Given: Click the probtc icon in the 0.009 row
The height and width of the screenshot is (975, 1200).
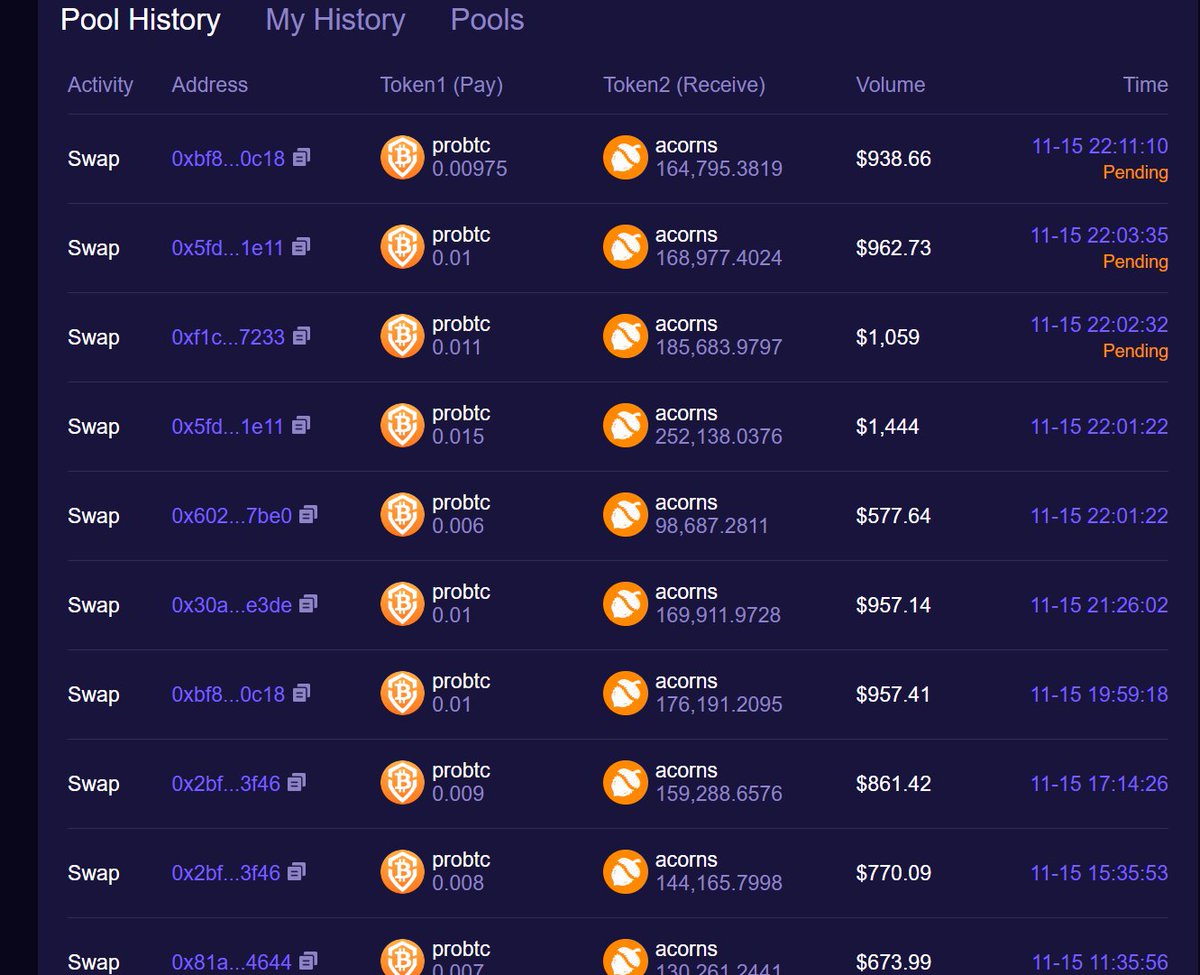Looking at the screenshot, I should click(402, 783).
